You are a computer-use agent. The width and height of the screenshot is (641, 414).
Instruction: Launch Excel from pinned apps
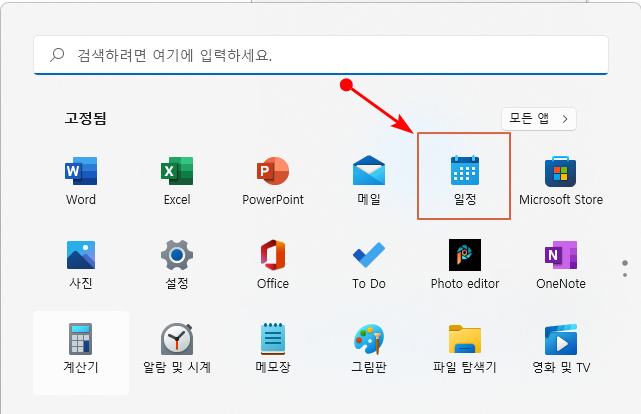click(x=177, y=181)
